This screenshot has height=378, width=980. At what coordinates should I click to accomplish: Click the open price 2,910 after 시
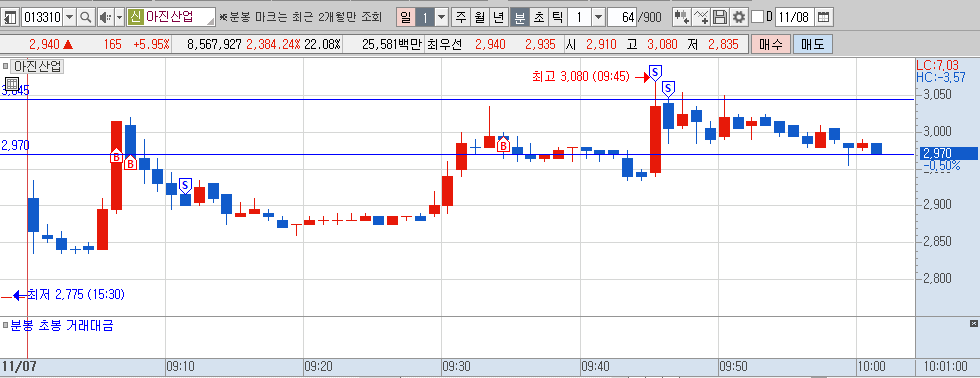(x=601, y=44)
